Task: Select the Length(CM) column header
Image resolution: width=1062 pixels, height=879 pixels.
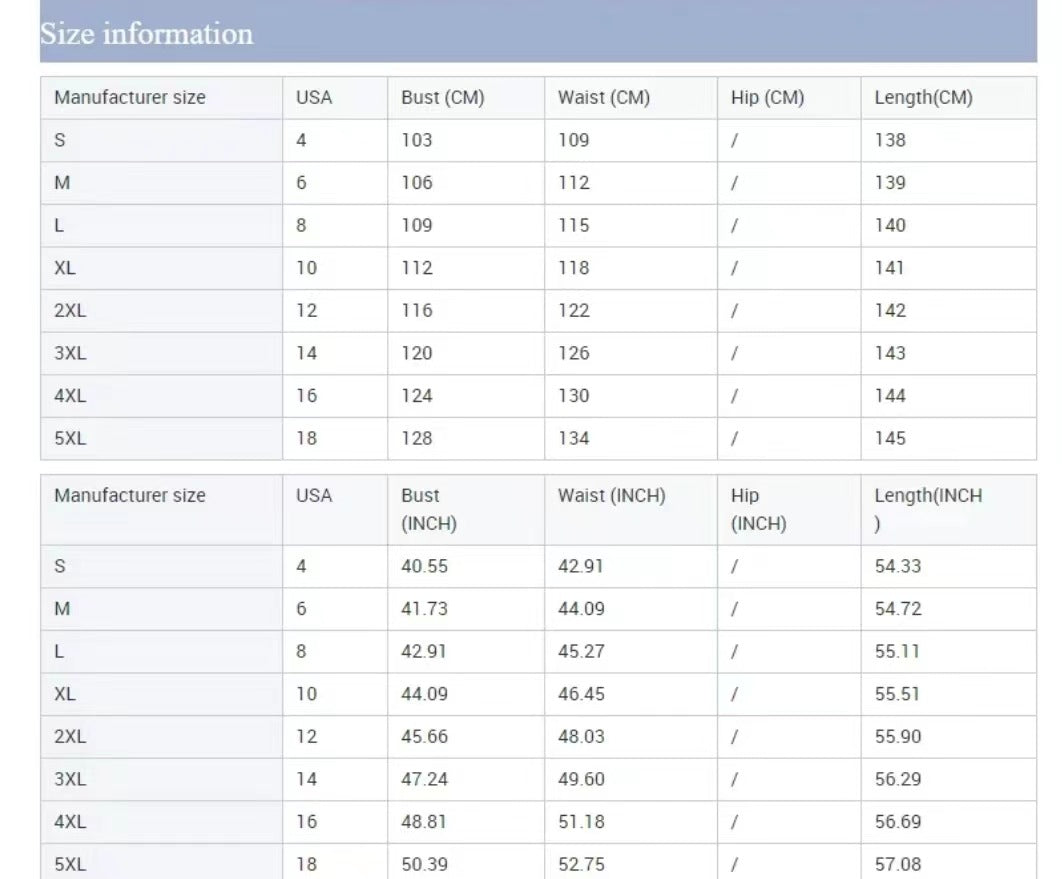Action: point(922,98)
